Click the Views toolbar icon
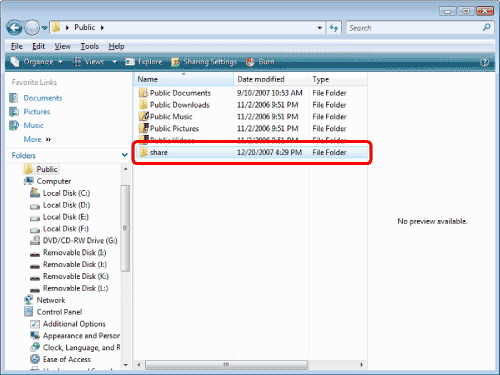 [x=77, y=62]
